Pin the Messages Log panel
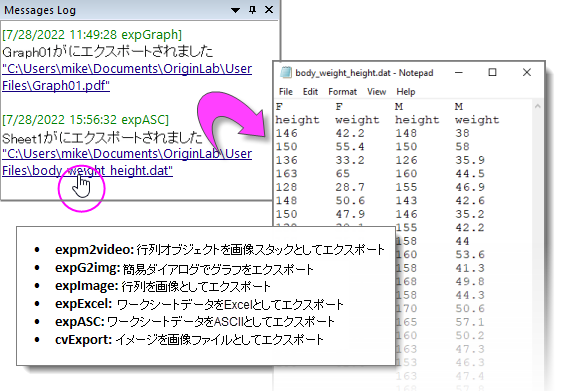 253,10
